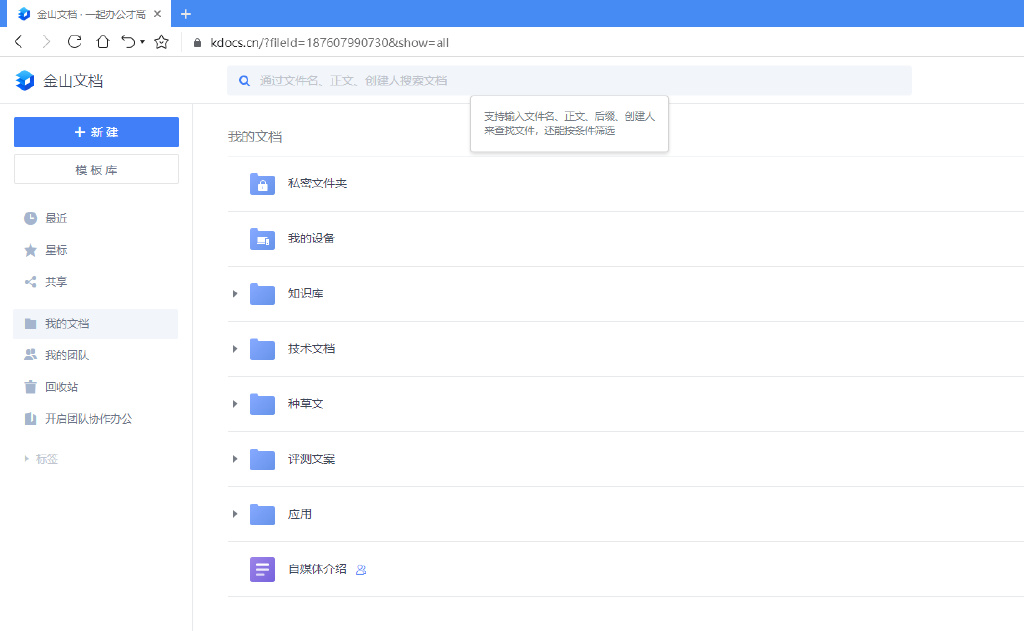Click the browser forward arrow
Image resolution: width=1024 pixels, height=631 pixels.
46,42
